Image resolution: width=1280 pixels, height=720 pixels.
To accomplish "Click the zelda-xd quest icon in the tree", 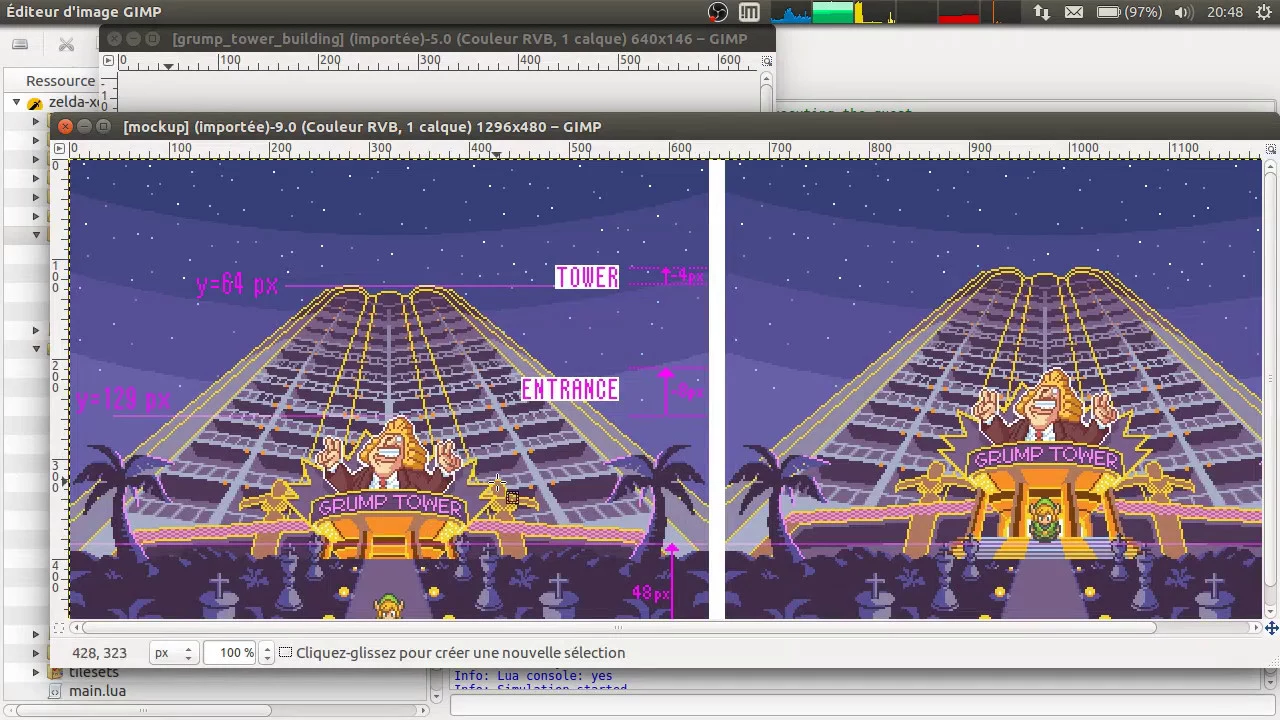I will [x=35, y=102].
